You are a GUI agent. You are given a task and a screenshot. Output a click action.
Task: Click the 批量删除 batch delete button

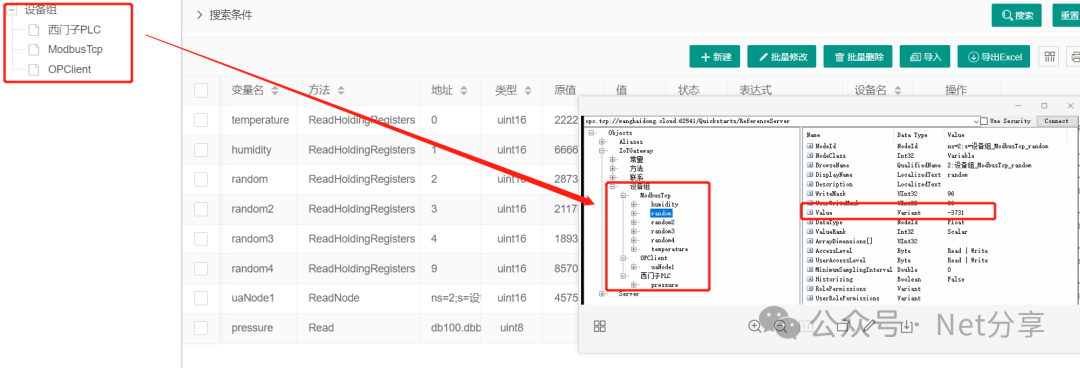point(858,57)
